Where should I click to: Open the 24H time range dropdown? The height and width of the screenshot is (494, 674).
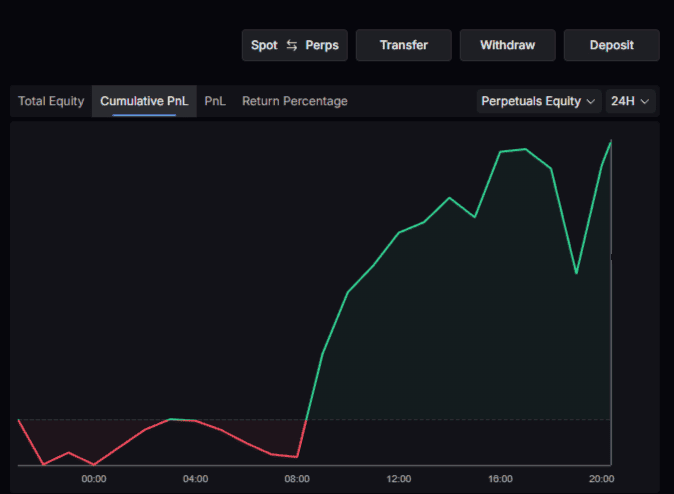(631, 101)
